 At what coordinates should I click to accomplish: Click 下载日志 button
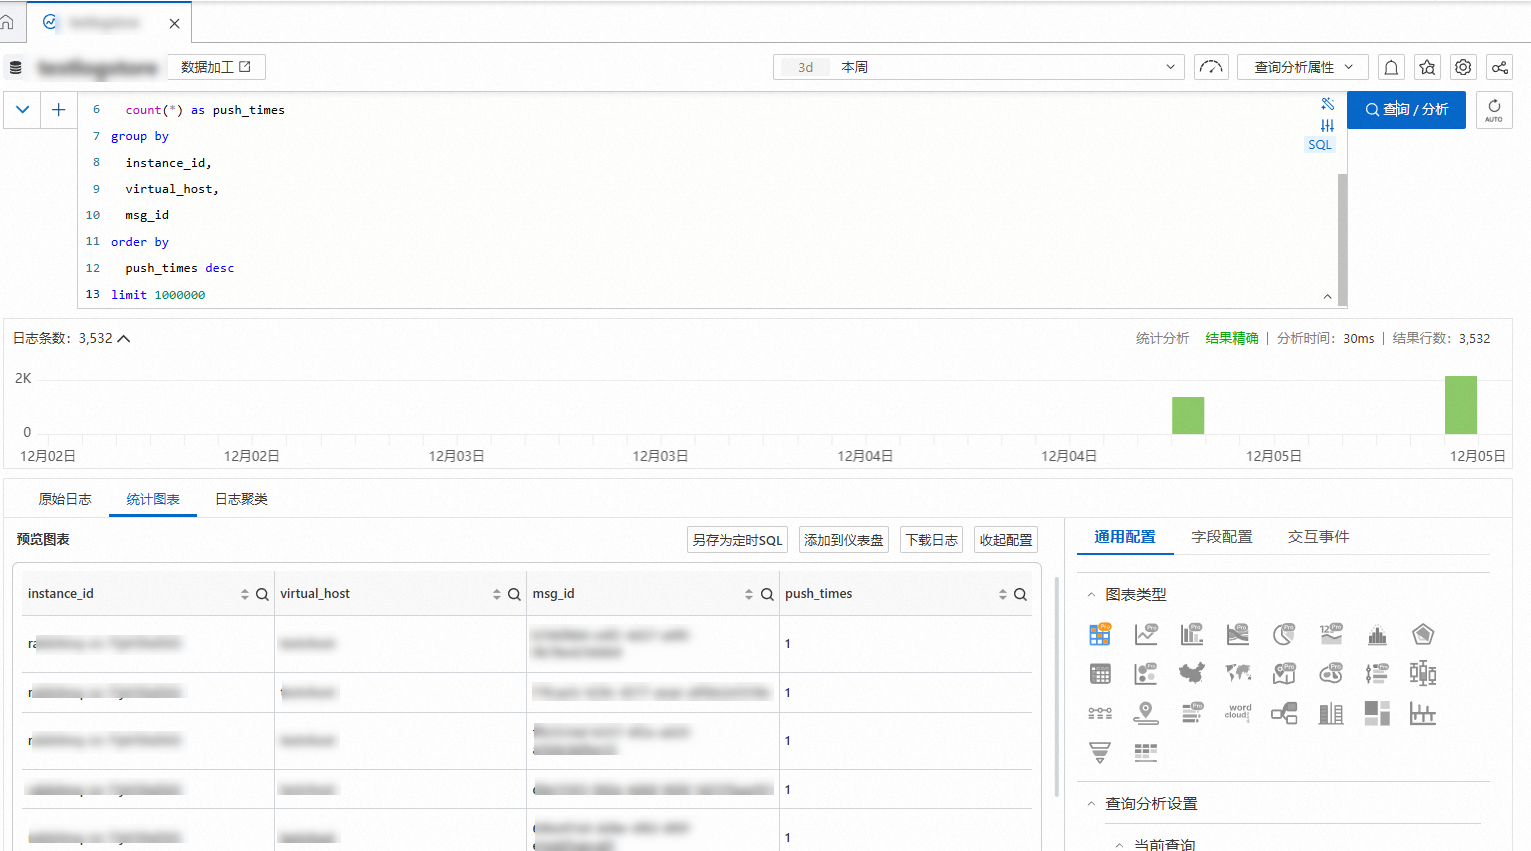click(932, 540)
